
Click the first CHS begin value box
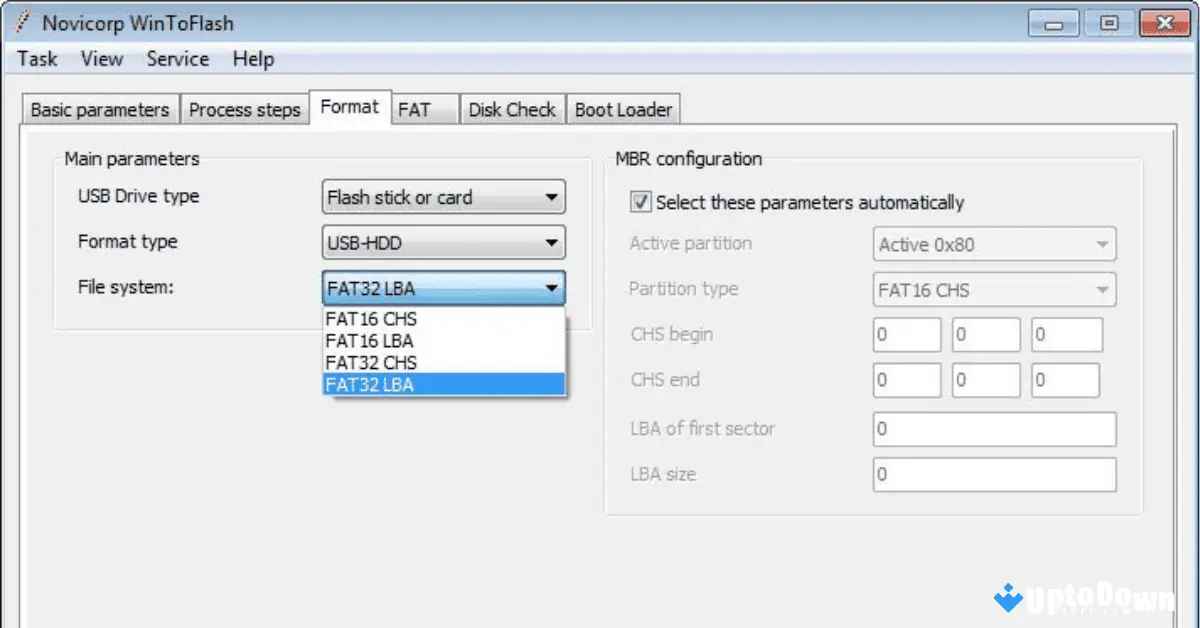[906, 334]
